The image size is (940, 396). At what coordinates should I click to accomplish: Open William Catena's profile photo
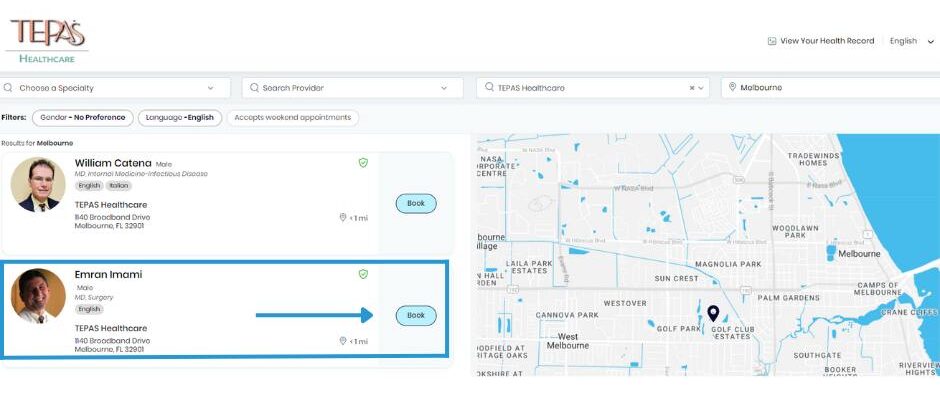tap(38, 185)
